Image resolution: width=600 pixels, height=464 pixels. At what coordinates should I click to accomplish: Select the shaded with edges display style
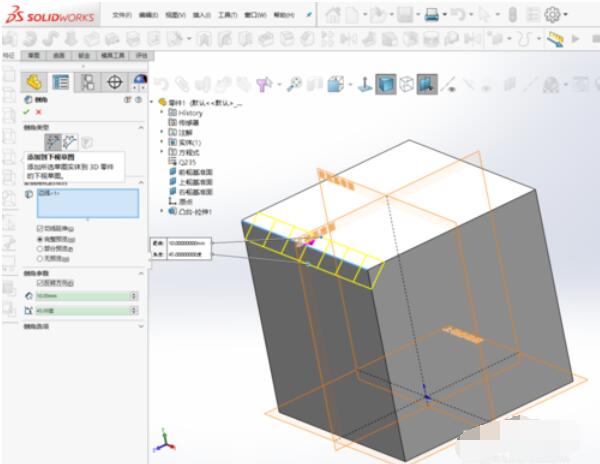(x=386, y=84)
